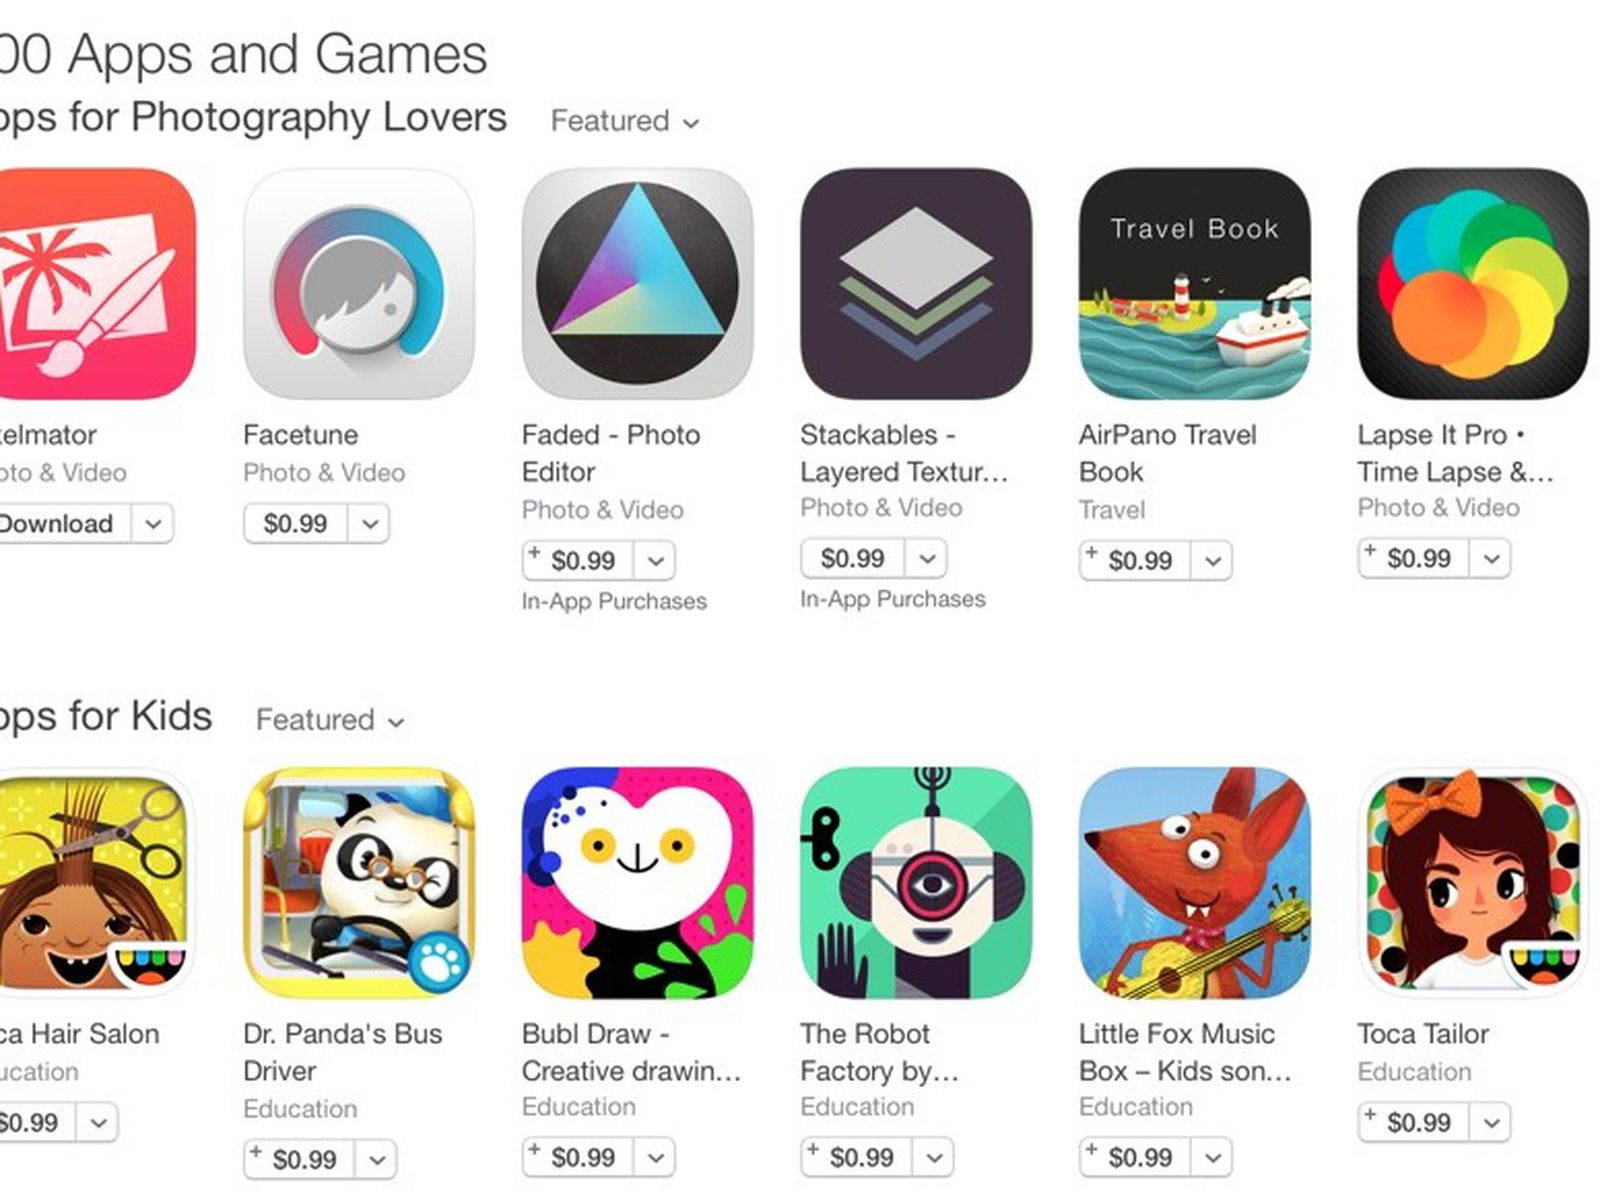
Task: Select the Bubl Draw app icon
Action: 637,883
